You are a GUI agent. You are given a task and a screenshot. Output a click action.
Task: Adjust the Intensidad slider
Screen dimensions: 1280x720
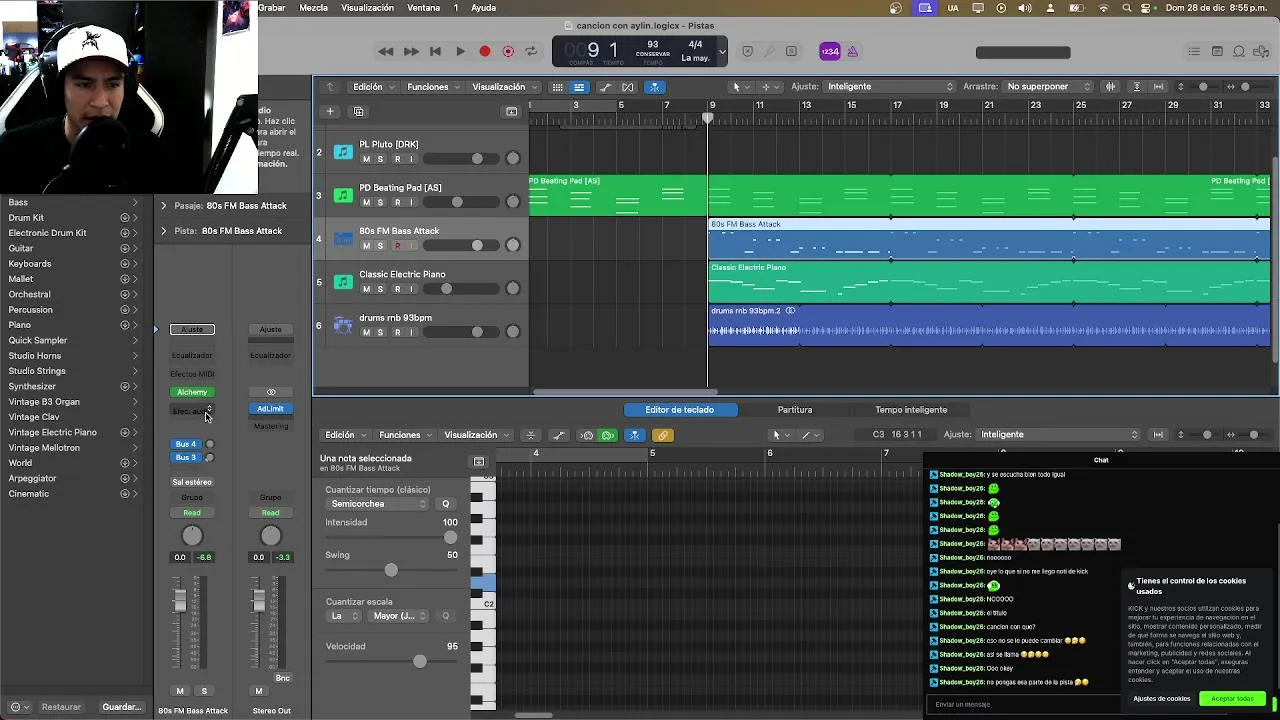click(x=391, y=537)
